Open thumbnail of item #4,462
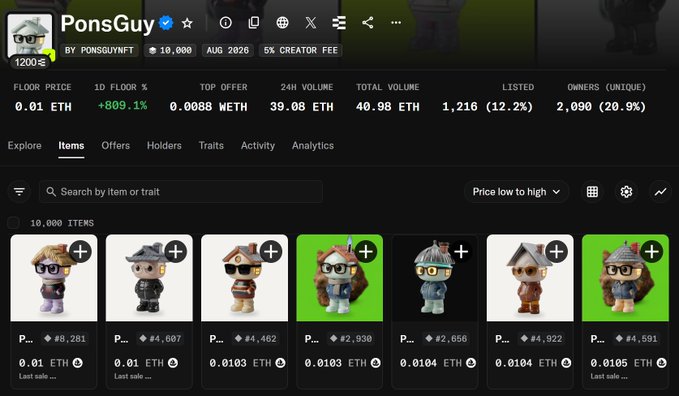The width and height of the screenshot is (679, 396). 244,278
